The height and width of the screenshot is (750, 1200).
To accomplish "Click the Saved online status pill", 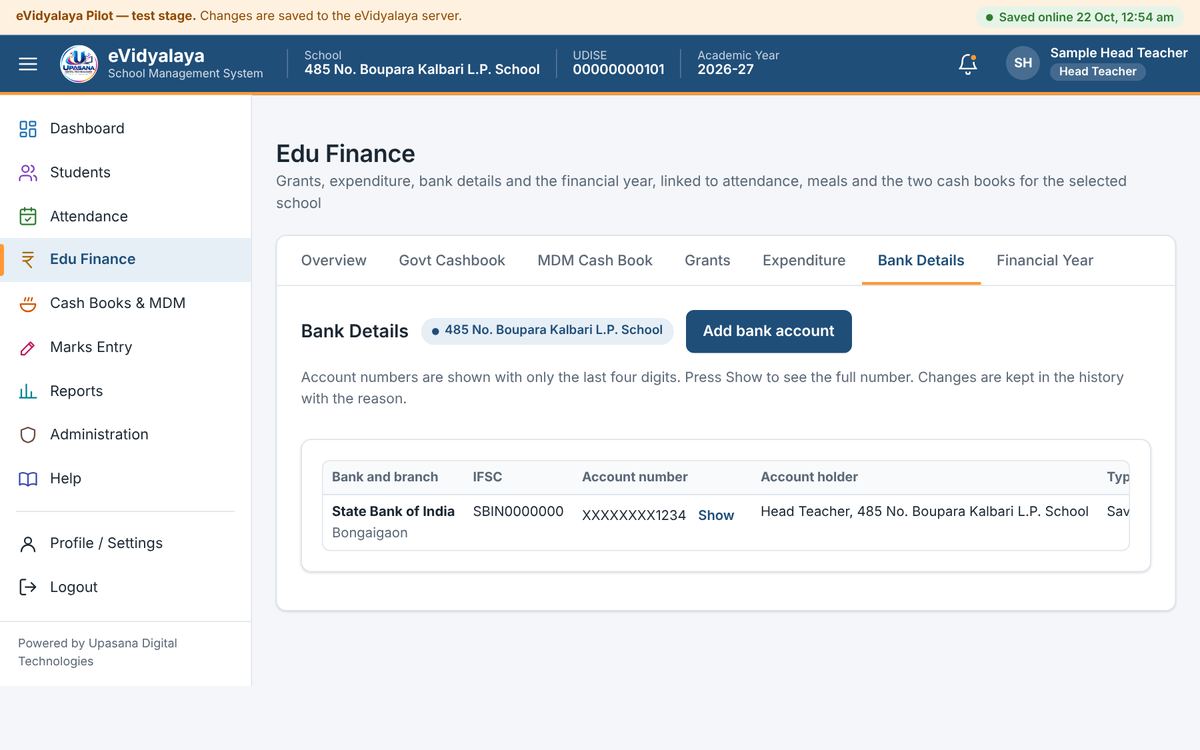I will (x=1079, y=17).
